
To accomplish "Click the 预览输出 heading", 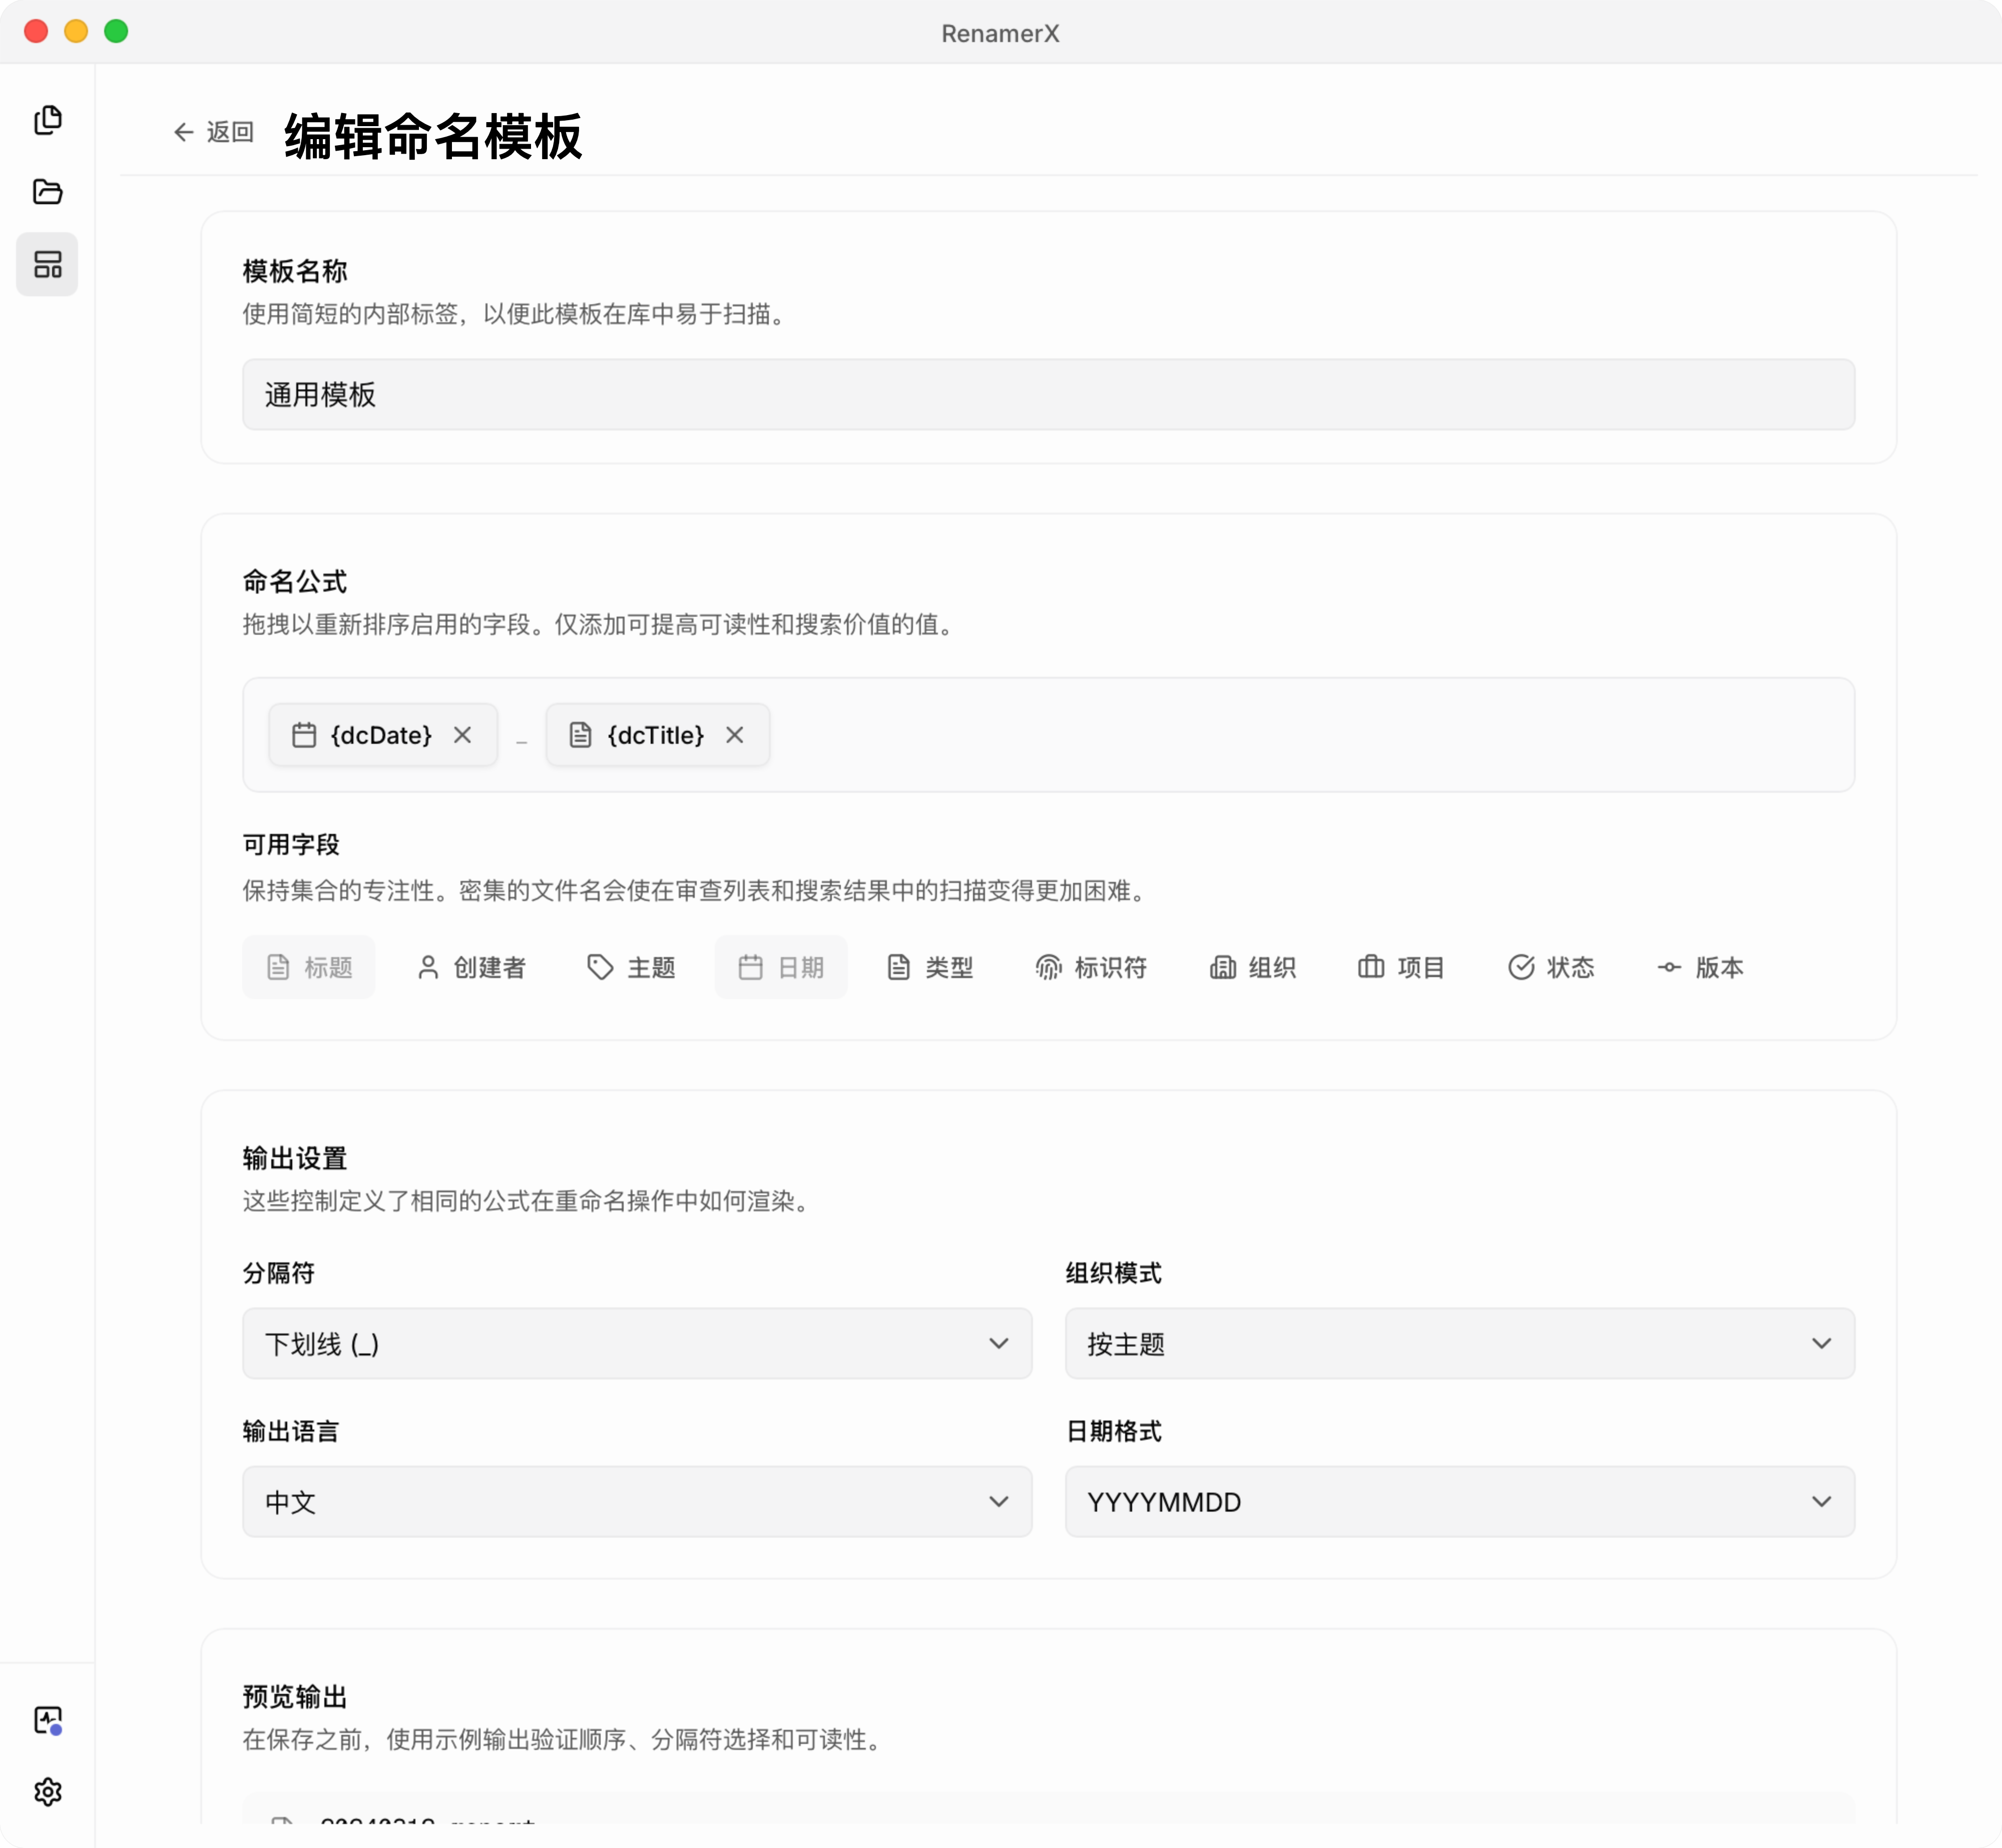I will [295, 1696].
